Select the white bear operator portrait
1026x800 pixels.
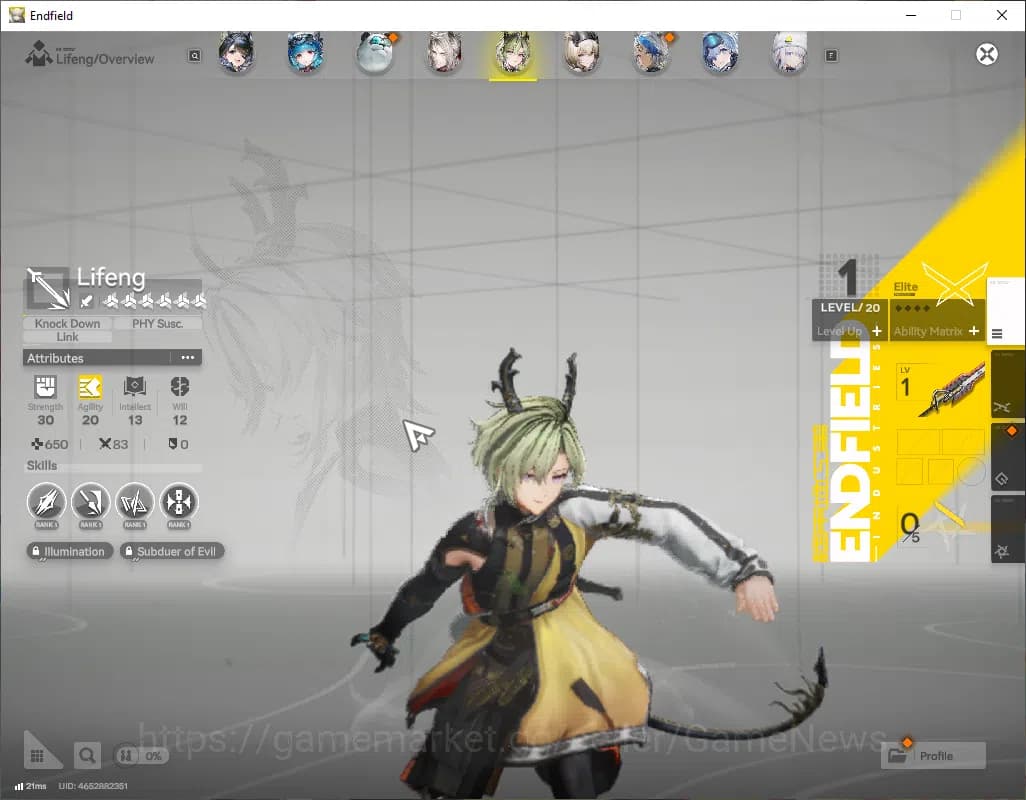pos(375,53)
